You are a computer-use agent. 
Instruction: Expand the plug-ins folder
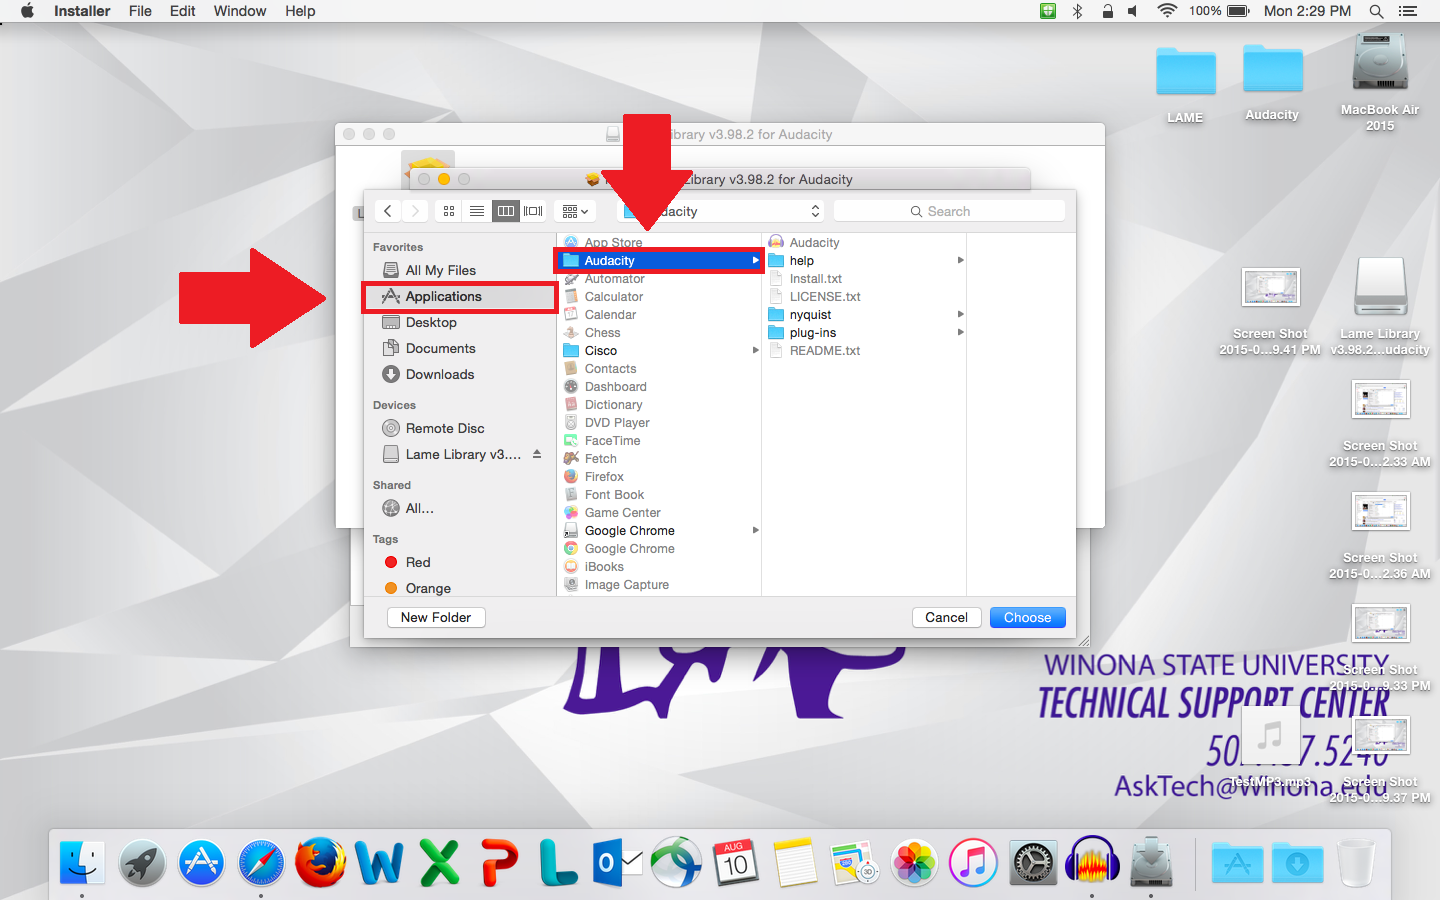coord(812,333)
